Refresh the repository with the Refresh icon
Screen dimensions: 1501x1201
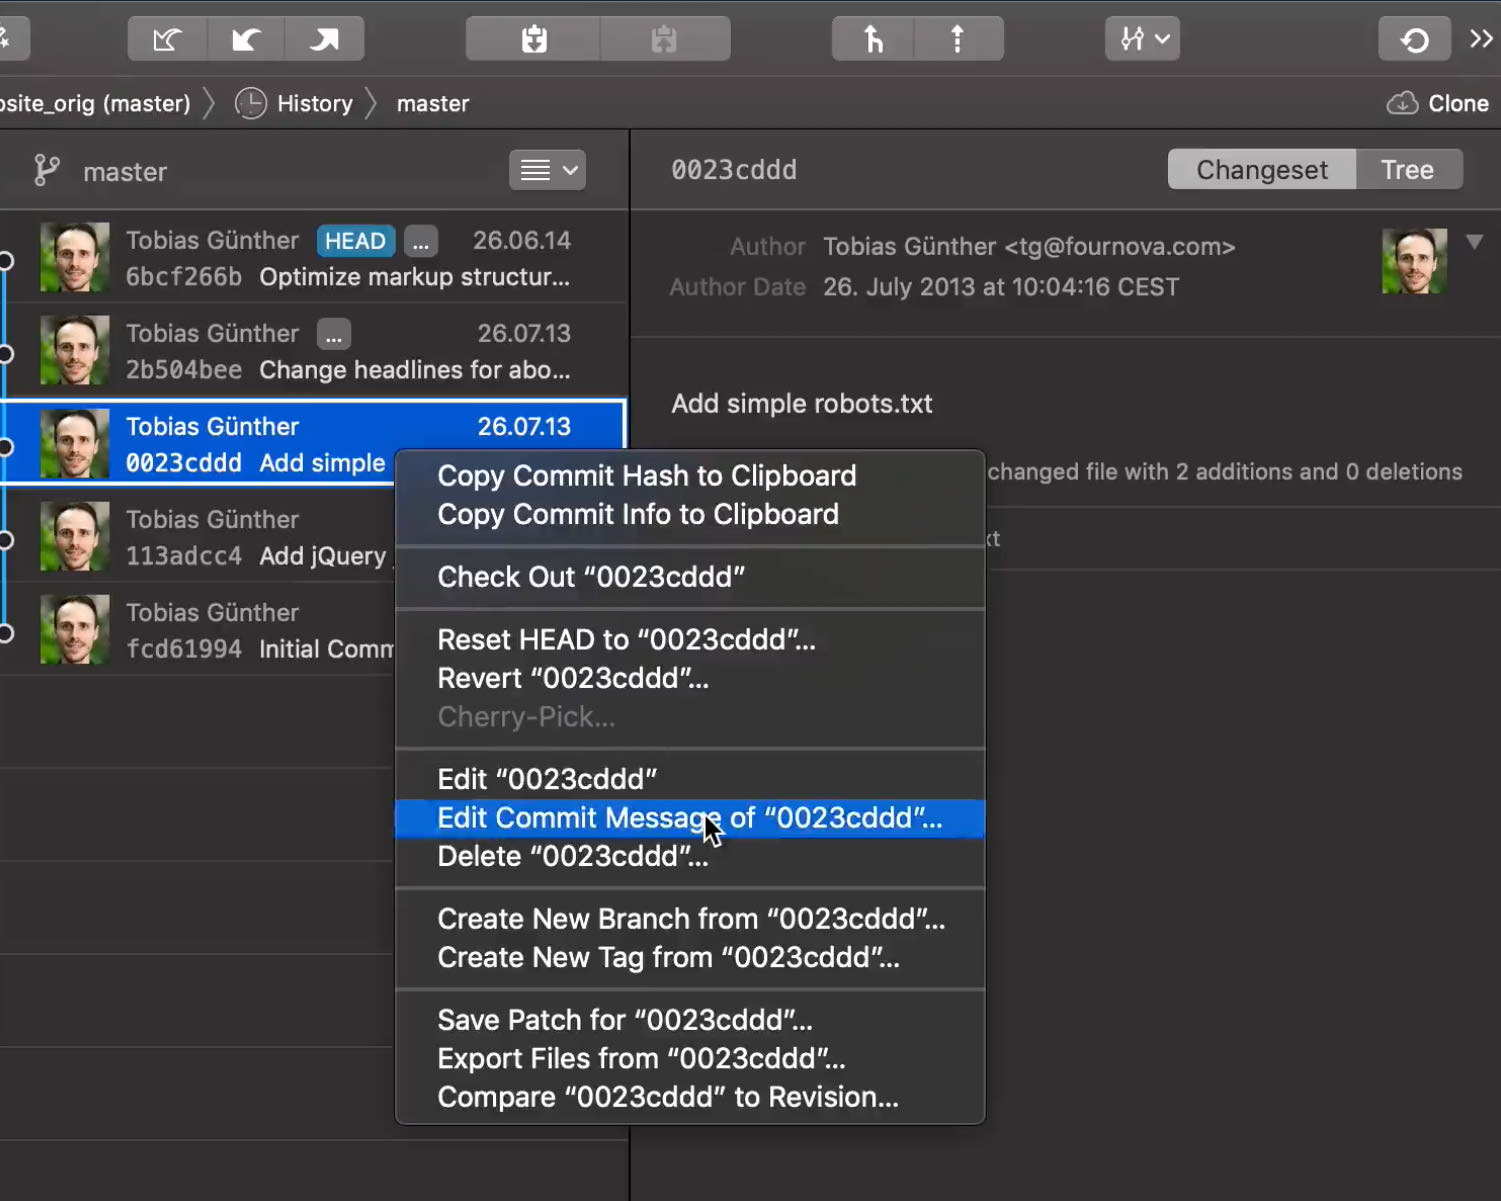tap(1414, 39)
